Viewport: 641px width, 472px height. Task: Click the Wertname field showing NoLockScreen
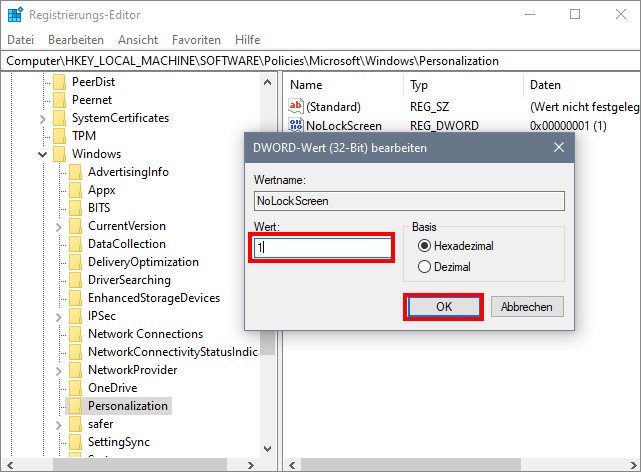pyautogui.click(x=409, y=201)
